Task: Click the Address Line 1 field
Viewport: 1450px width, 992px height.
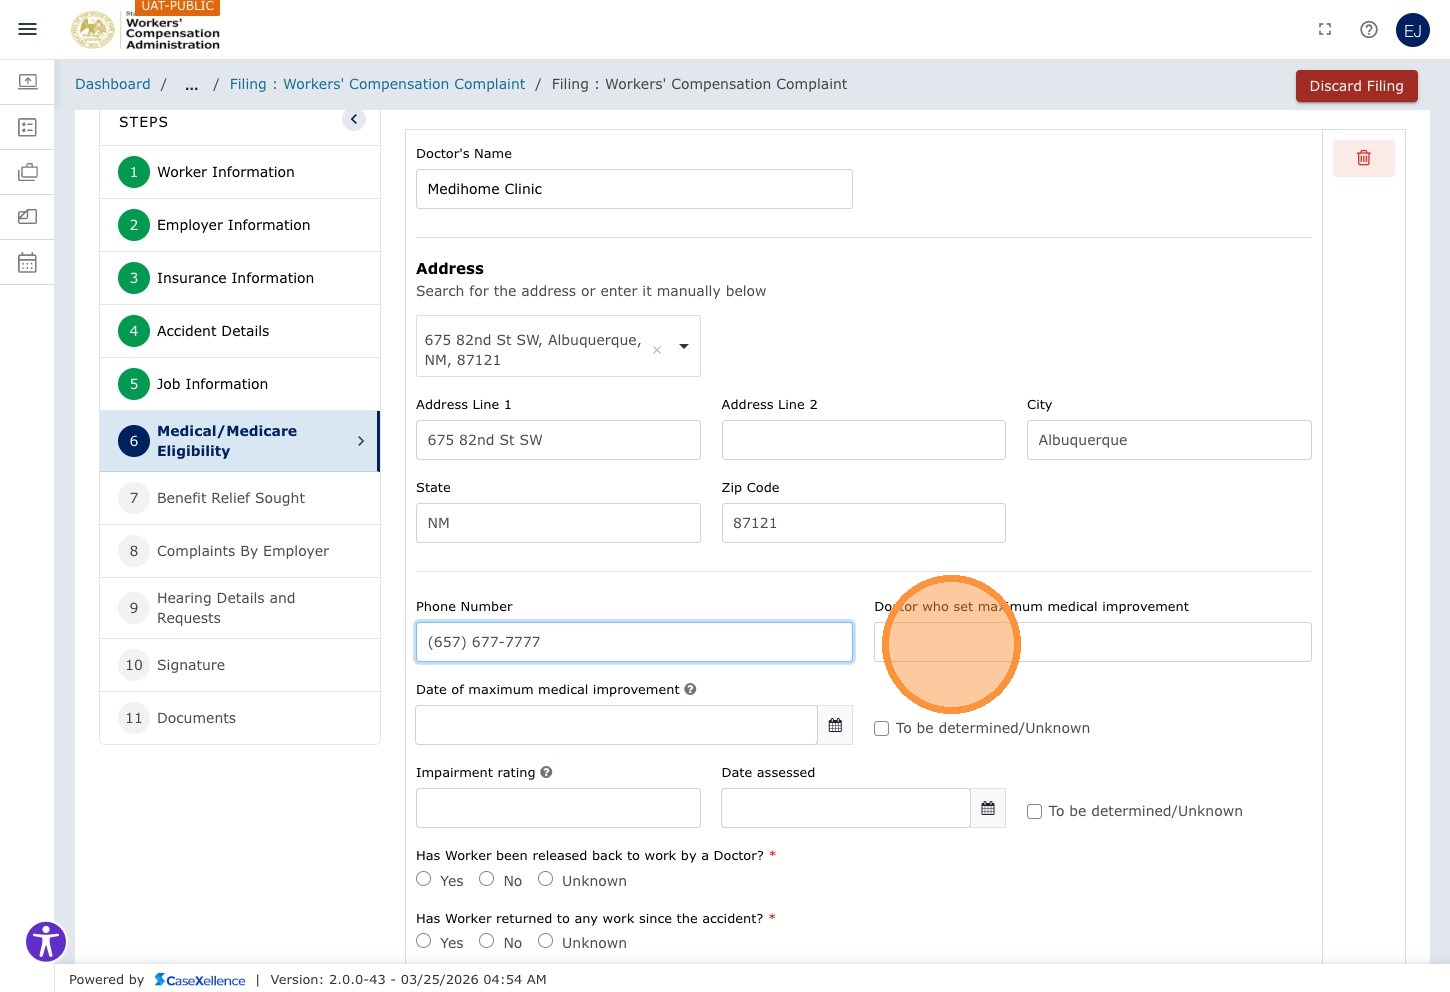Action: 558,440
